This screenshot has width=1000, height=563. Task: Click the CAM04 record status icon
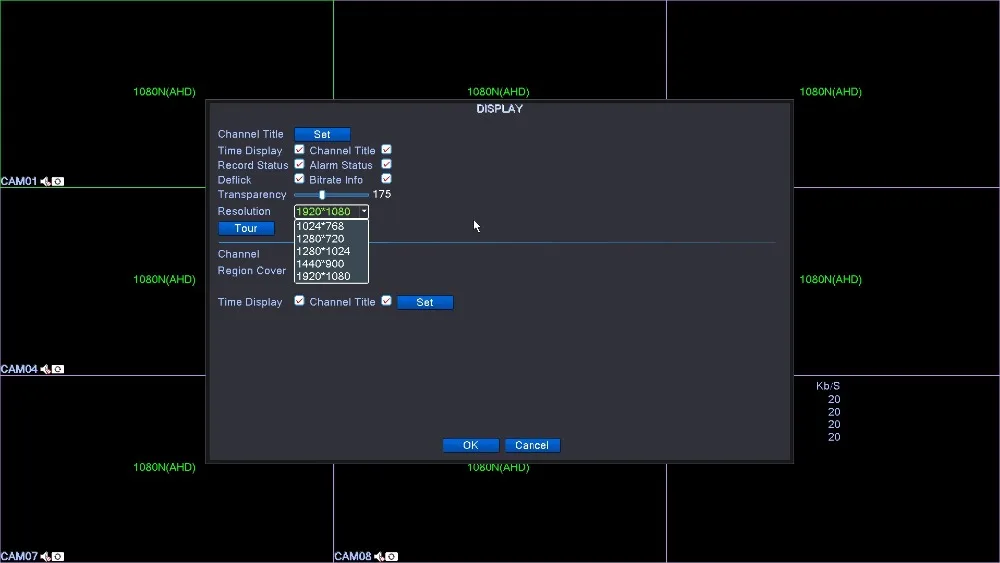[58, 369]
